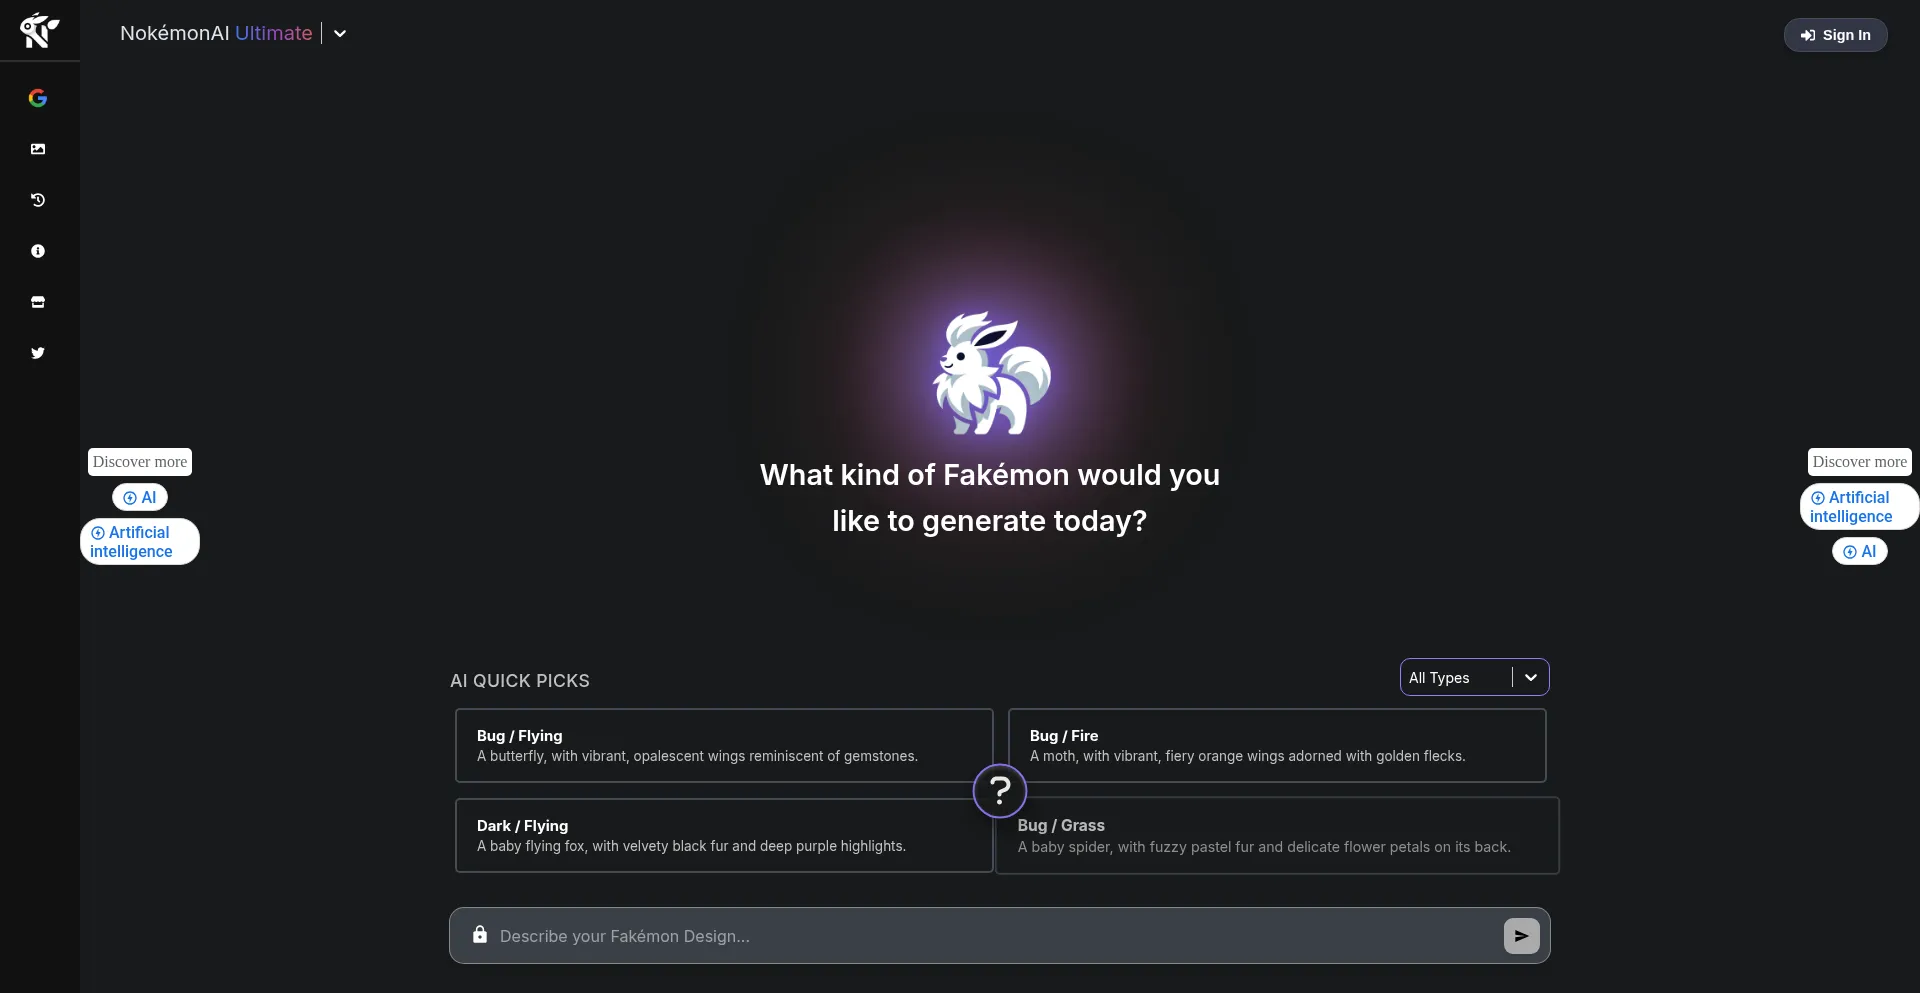Click the Google icon in sidebar

38,98
